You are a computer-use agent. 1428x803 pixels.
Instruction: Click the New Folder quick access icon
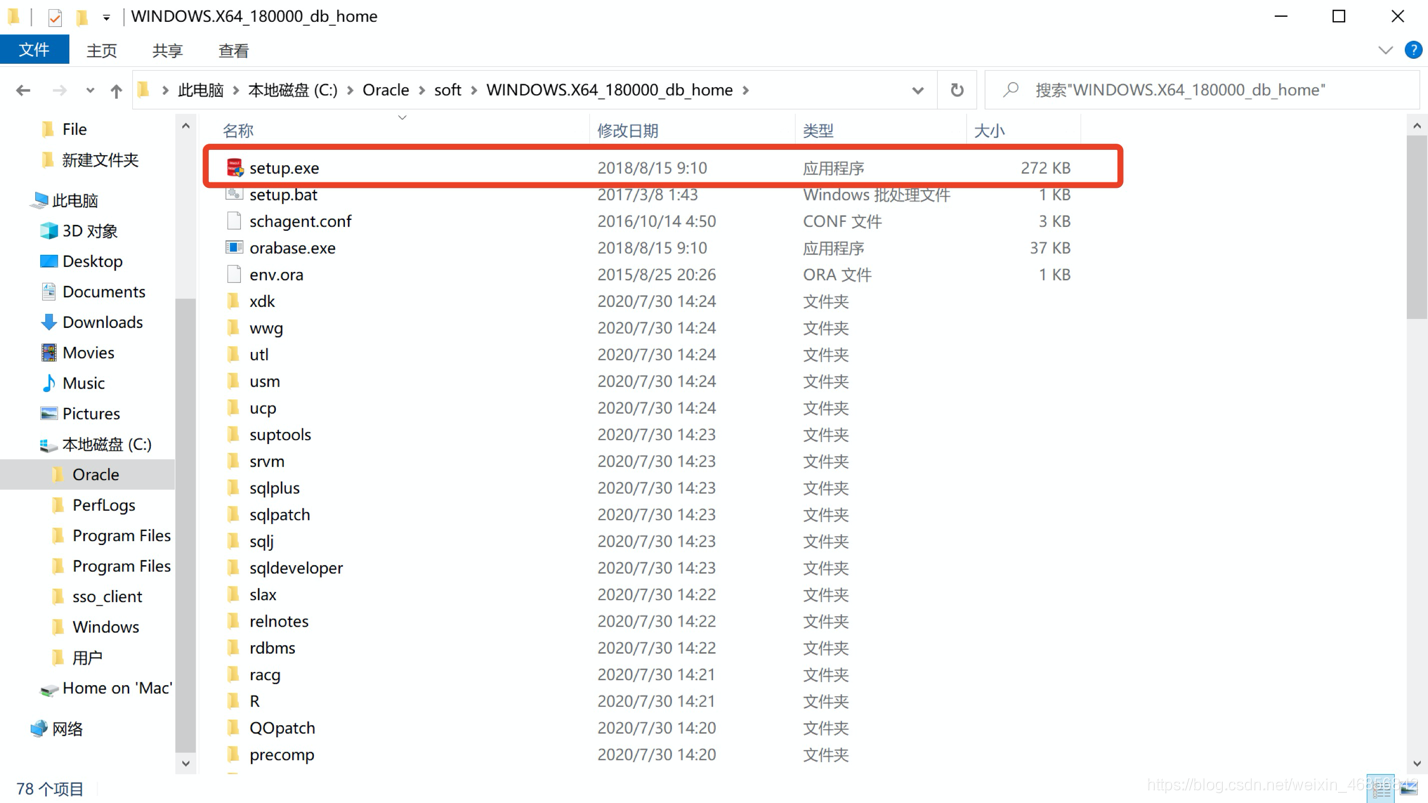[x=82, y=17]
